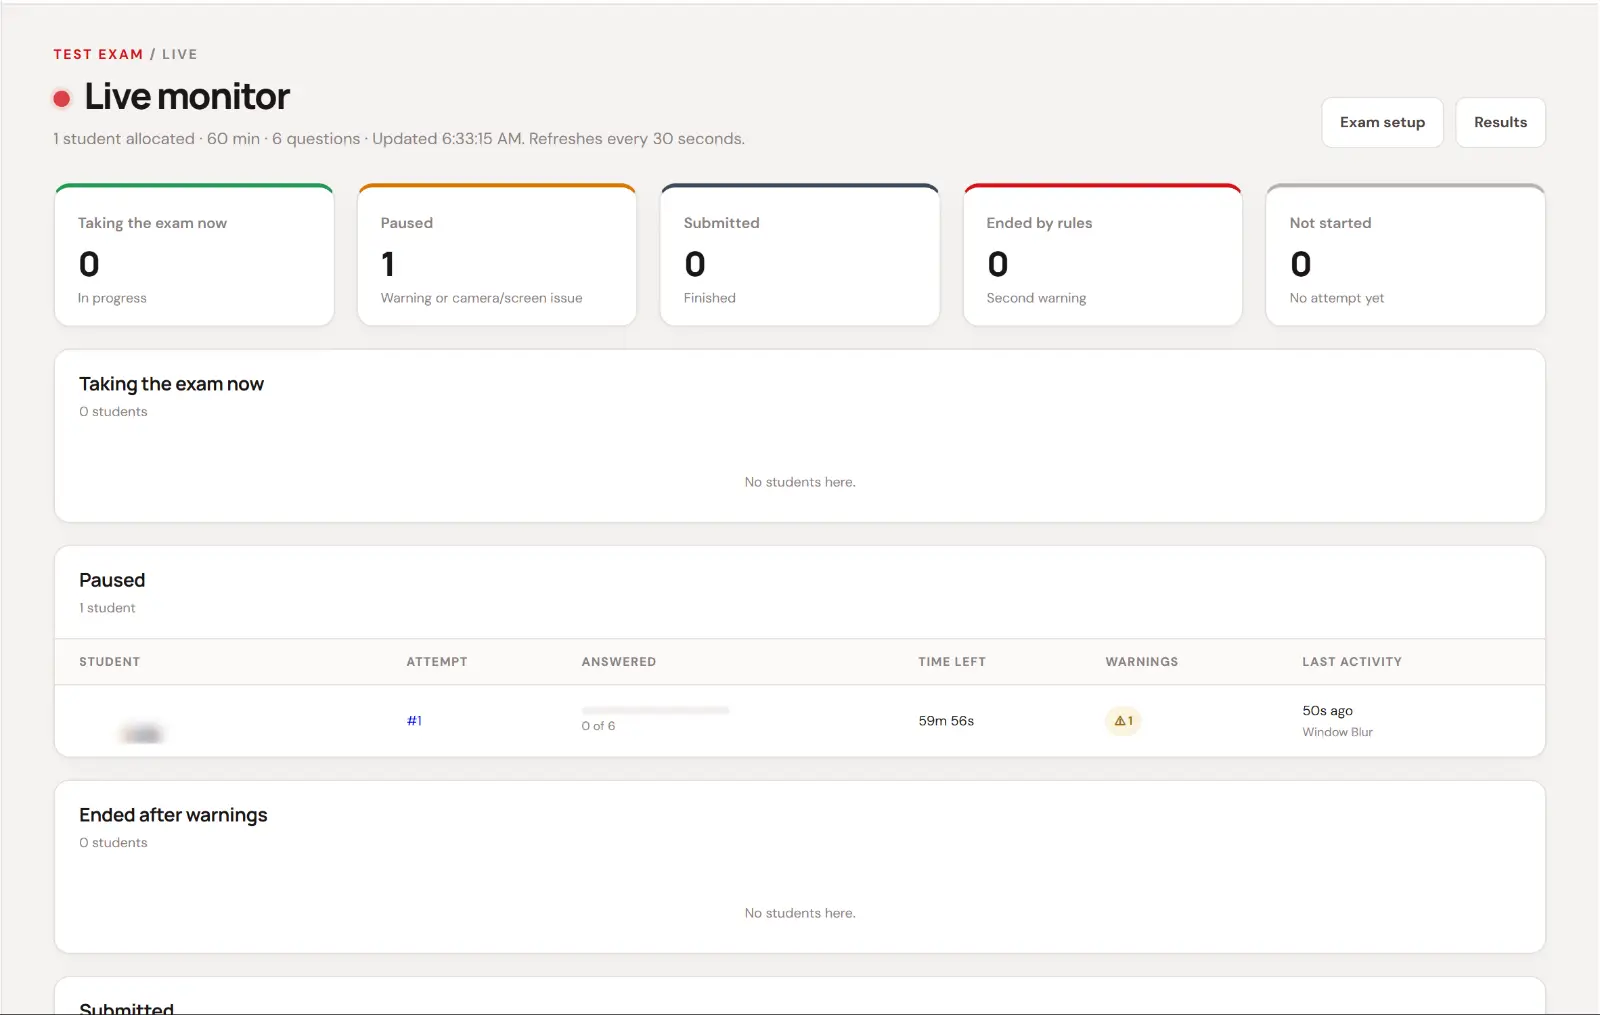The image size is (1600, 1015).
Task: Click the refresh status line under Live monitor
Action: pos(399,139)
